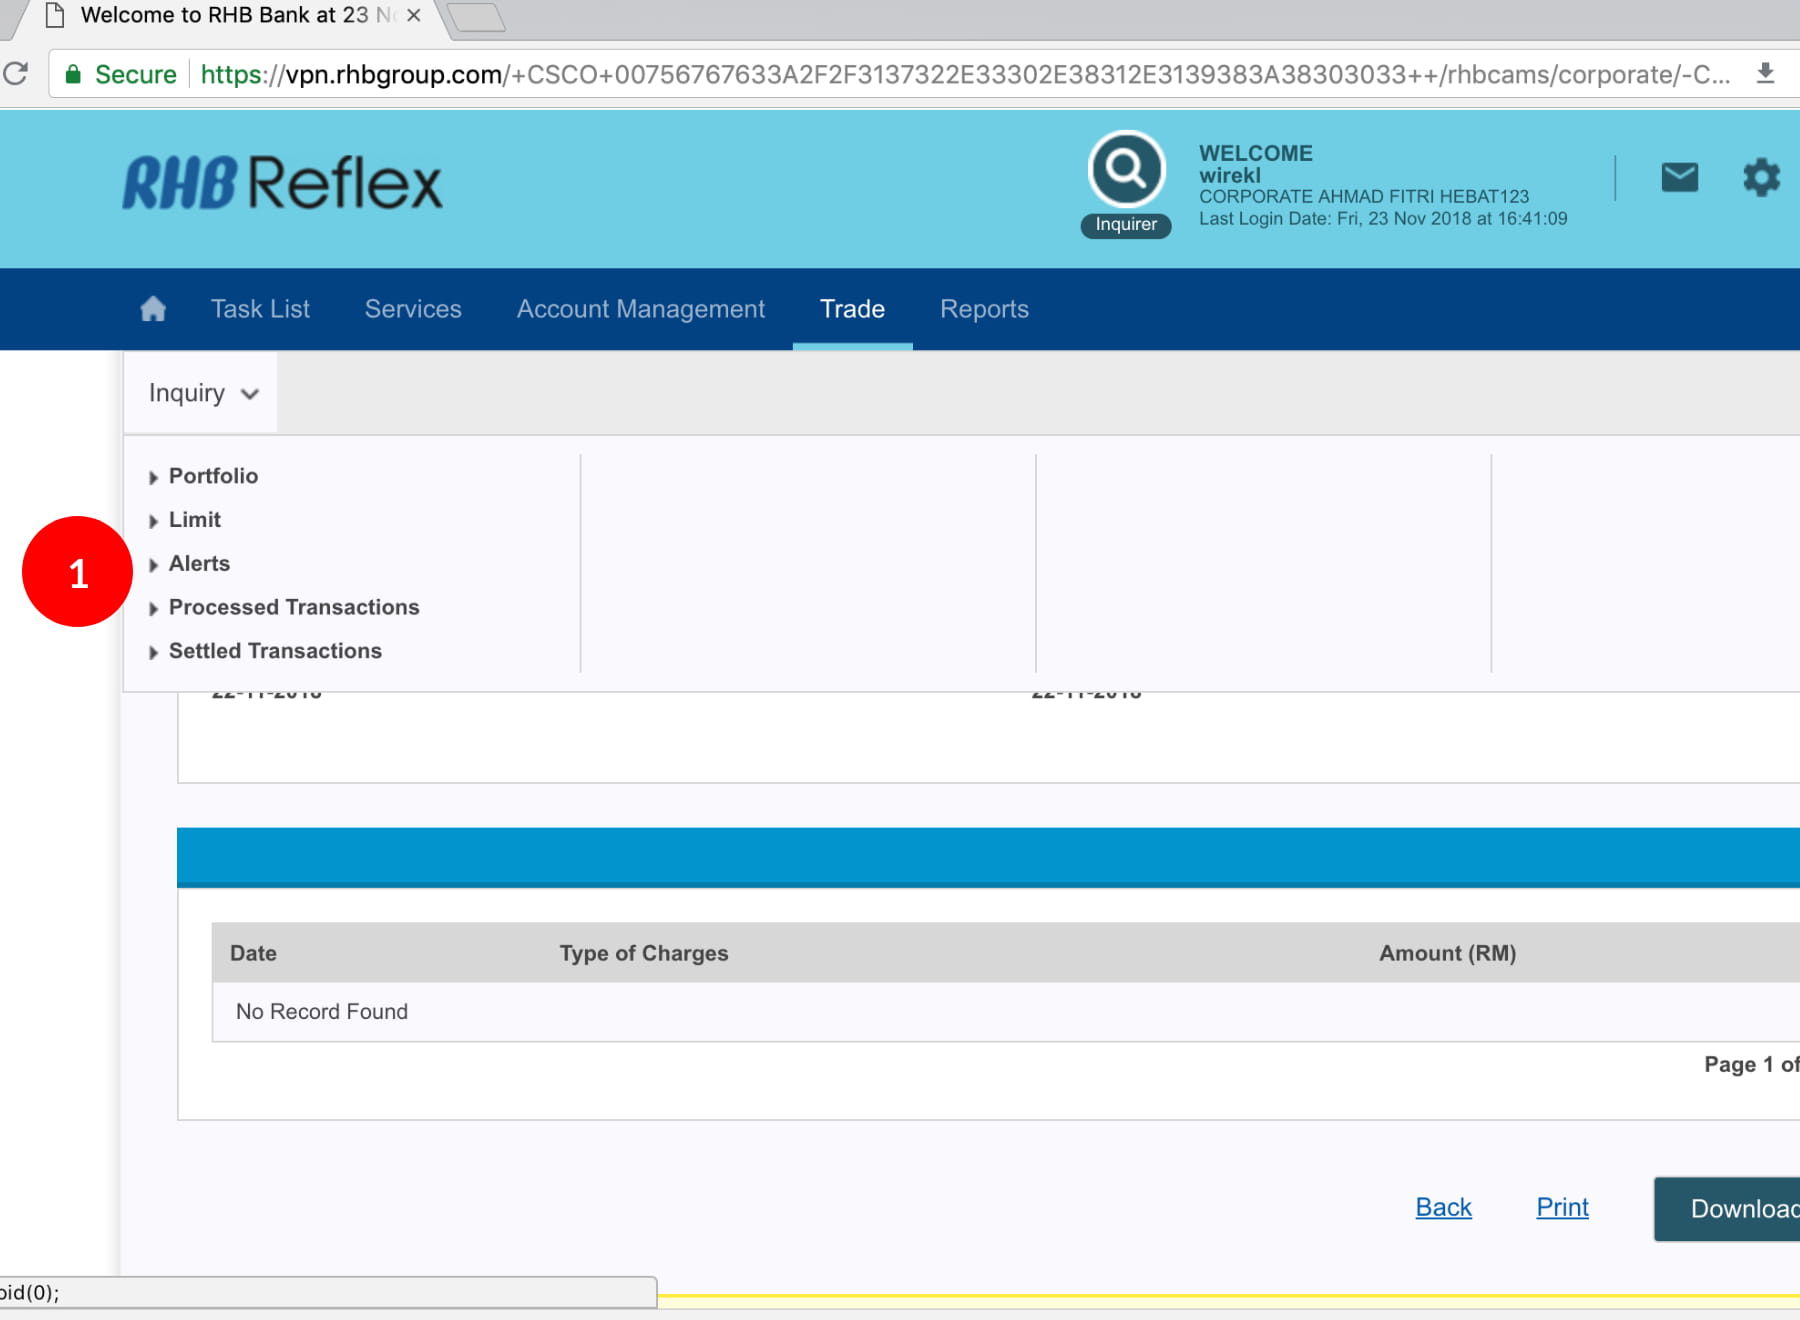Expand the Portfolio menu item
This screenshot has width=1800, height=1320.
click(x=213, y=476)
